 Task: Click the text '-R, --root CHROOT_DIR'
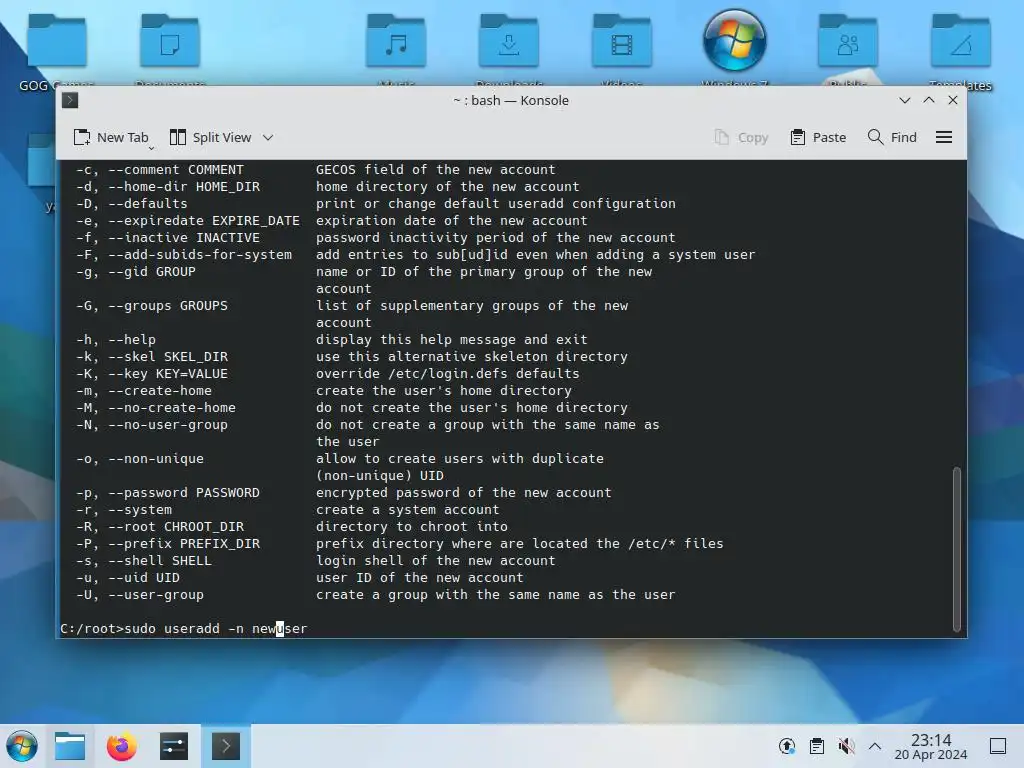pos(159,526)
